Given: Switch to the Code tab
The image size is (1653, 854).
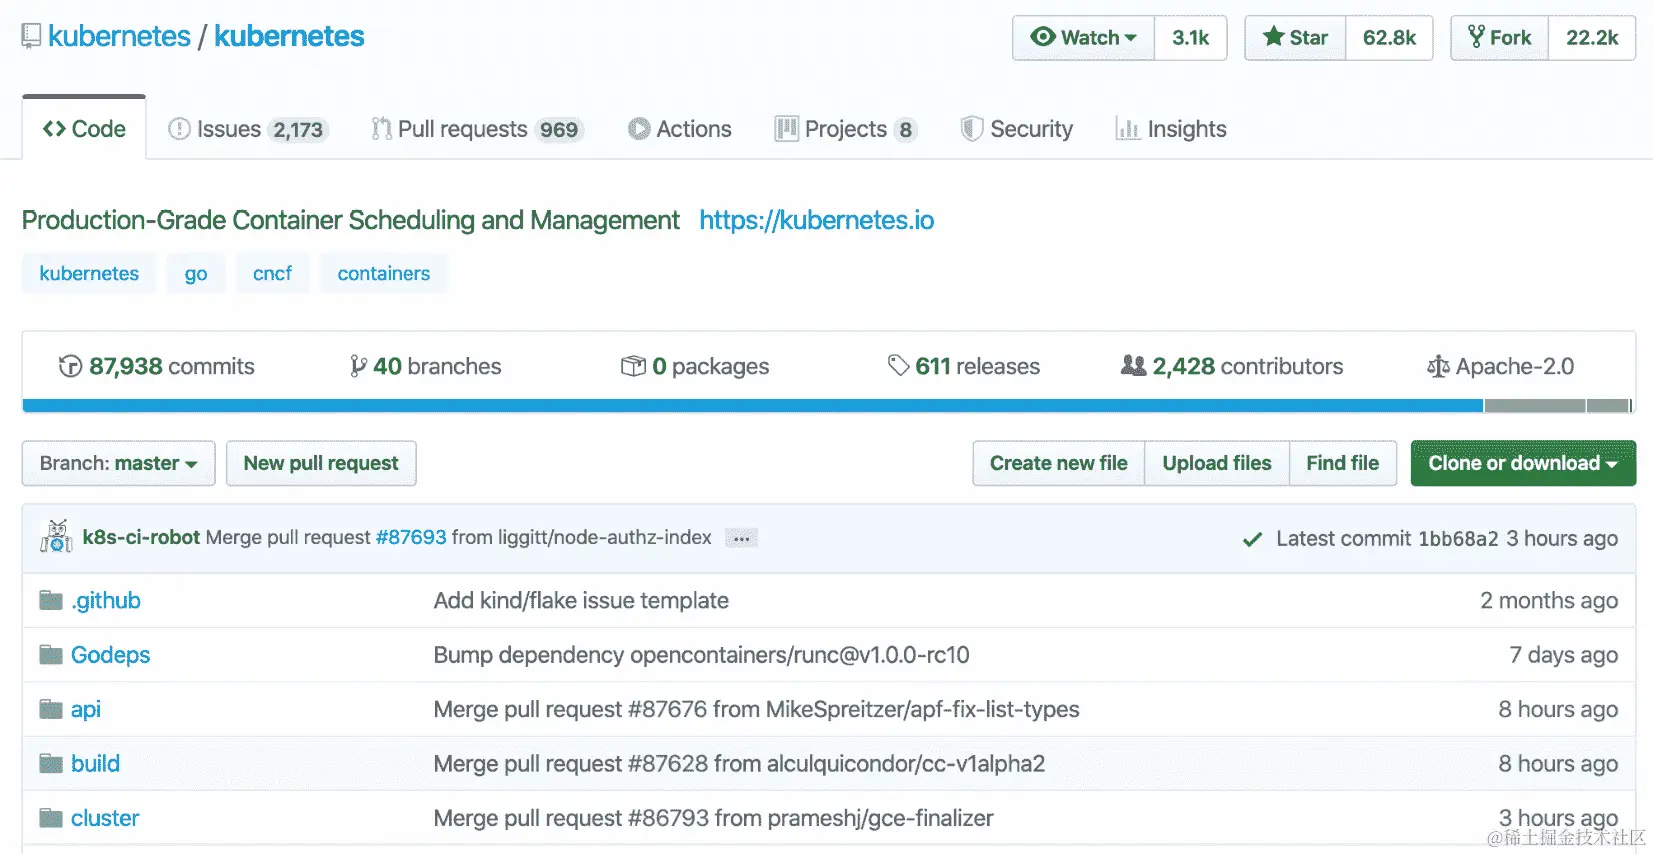Looking at the screenshot, I should [x=84, y=129].
